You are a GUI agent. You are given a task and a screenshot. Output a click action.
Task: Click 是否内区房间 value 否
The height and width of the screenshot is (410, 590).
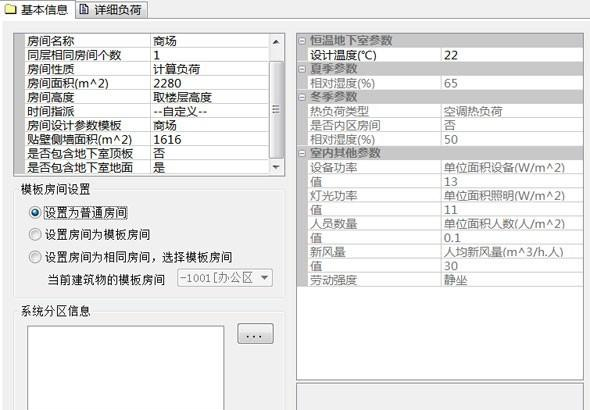tap(512, 125)
